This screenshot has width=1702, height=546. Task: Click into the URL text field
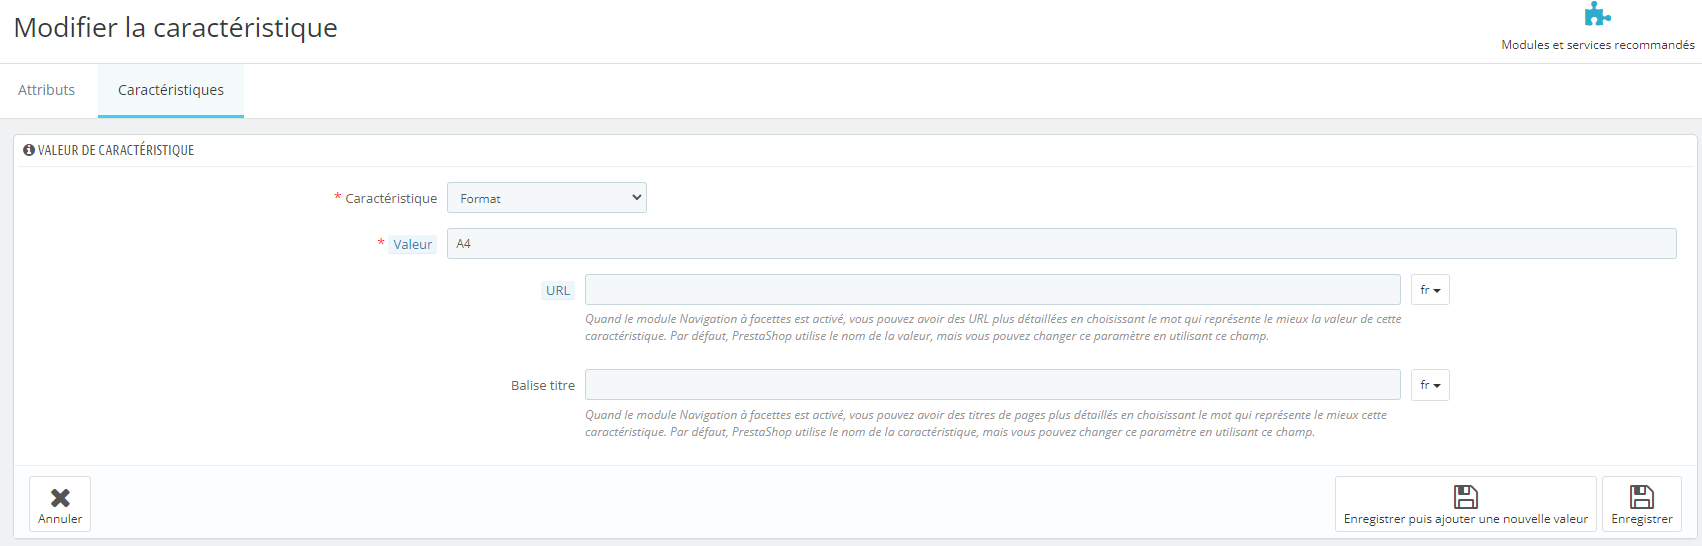point(992,290)
